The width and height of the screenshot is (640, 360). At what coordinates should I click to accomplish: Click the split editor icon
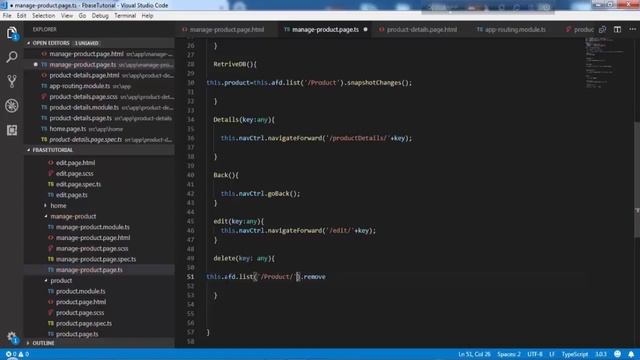617,29
